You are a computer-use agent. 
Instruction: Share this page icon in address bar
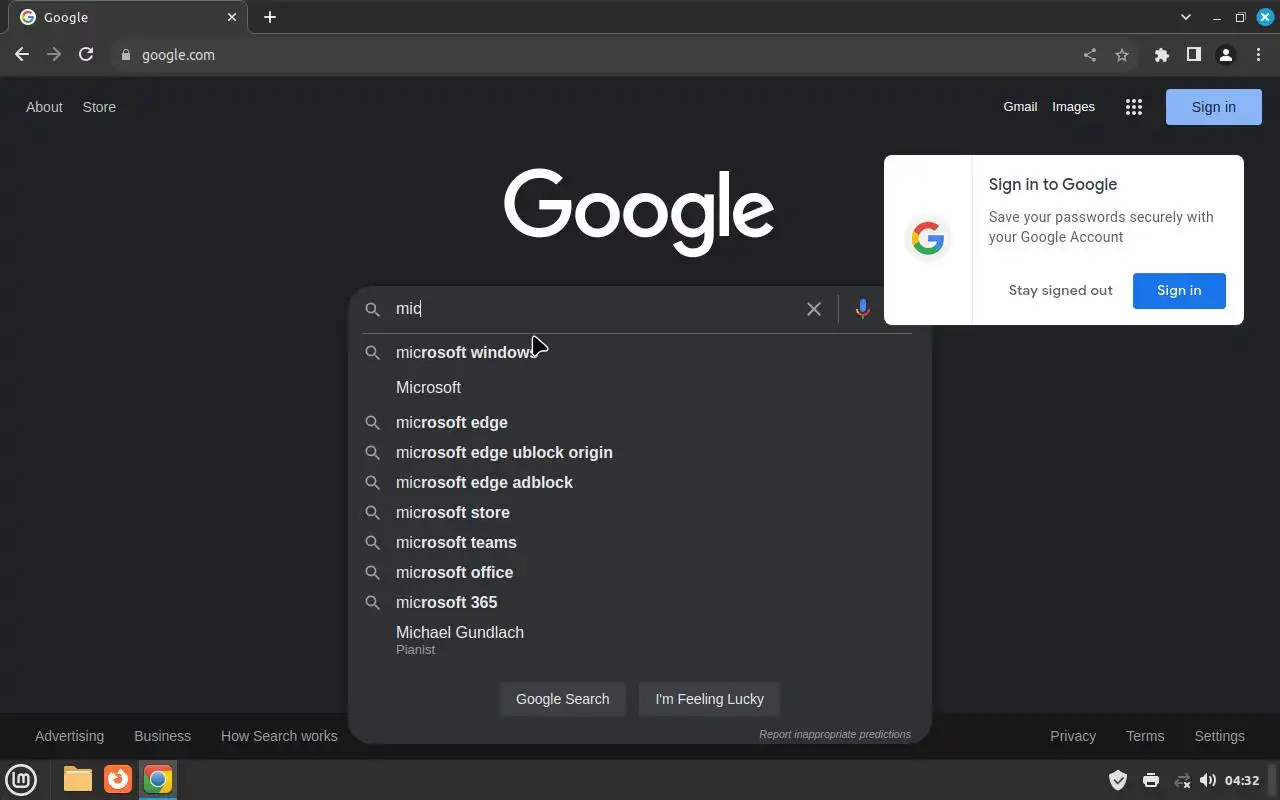click(x=1090, y=55)
